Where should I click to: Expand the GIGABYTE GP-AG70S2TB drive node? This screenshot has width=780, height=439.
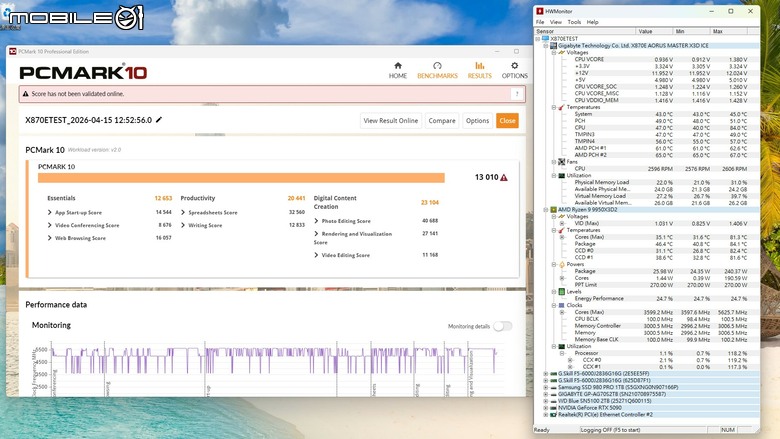click(546, 394)
